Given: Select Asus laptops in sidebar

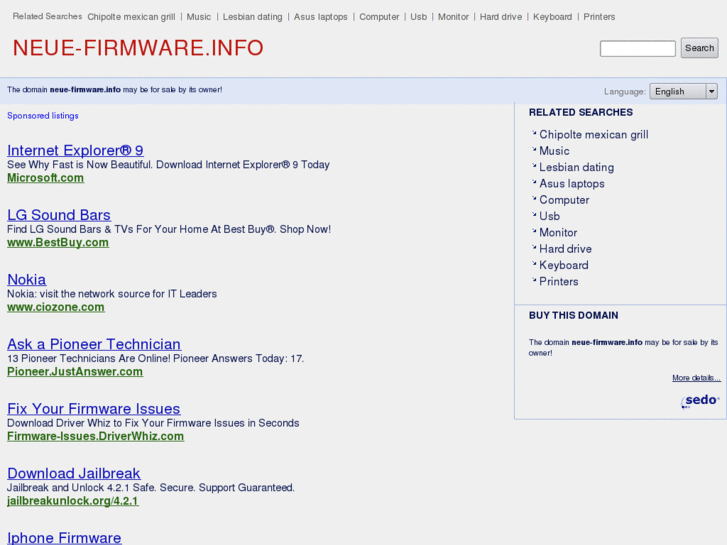Looking at the screenshot, I should tap(572, 184).
